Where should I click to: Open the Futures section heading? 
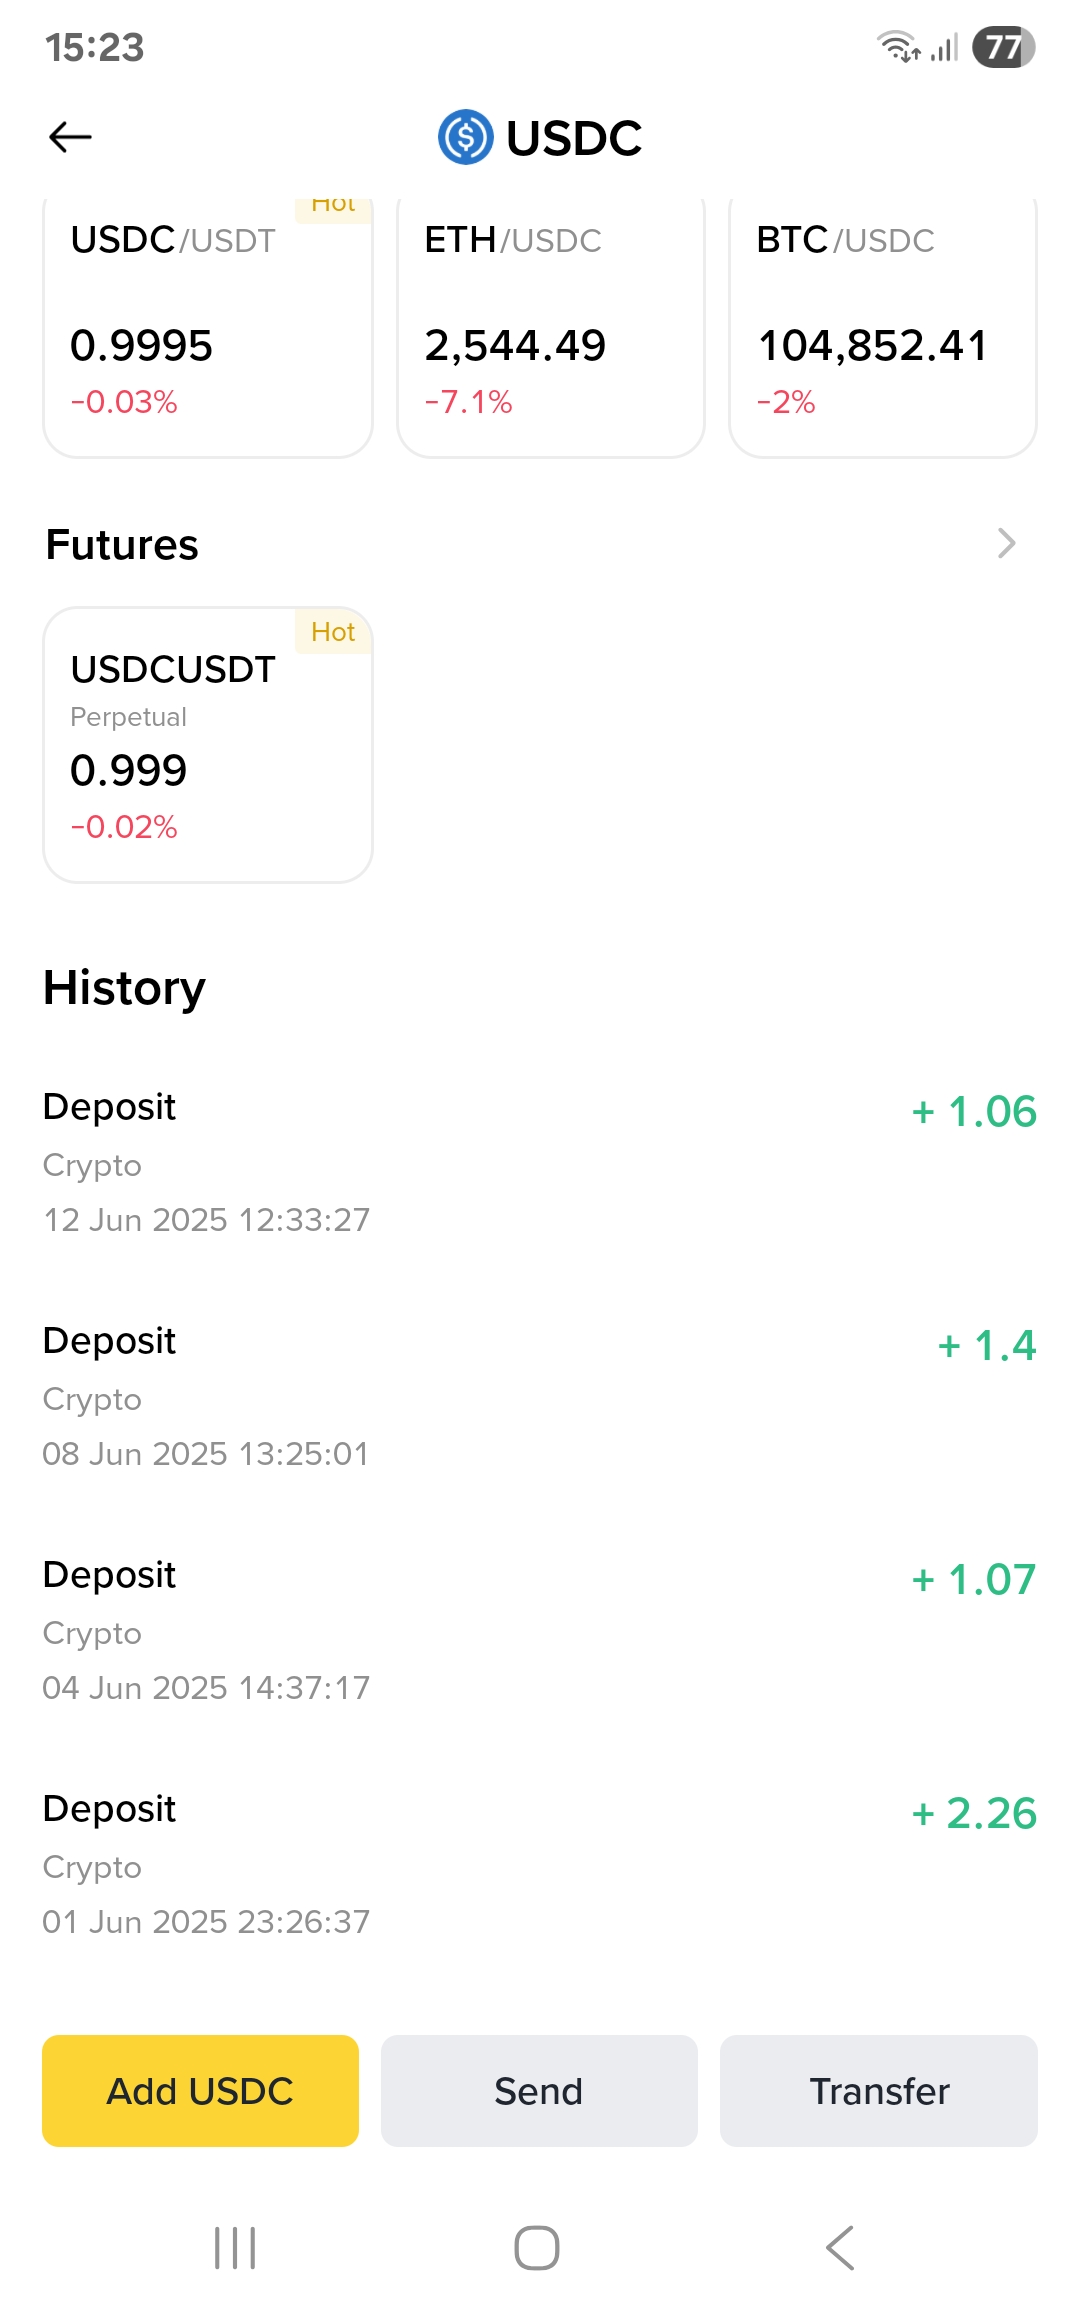(122, 545)
